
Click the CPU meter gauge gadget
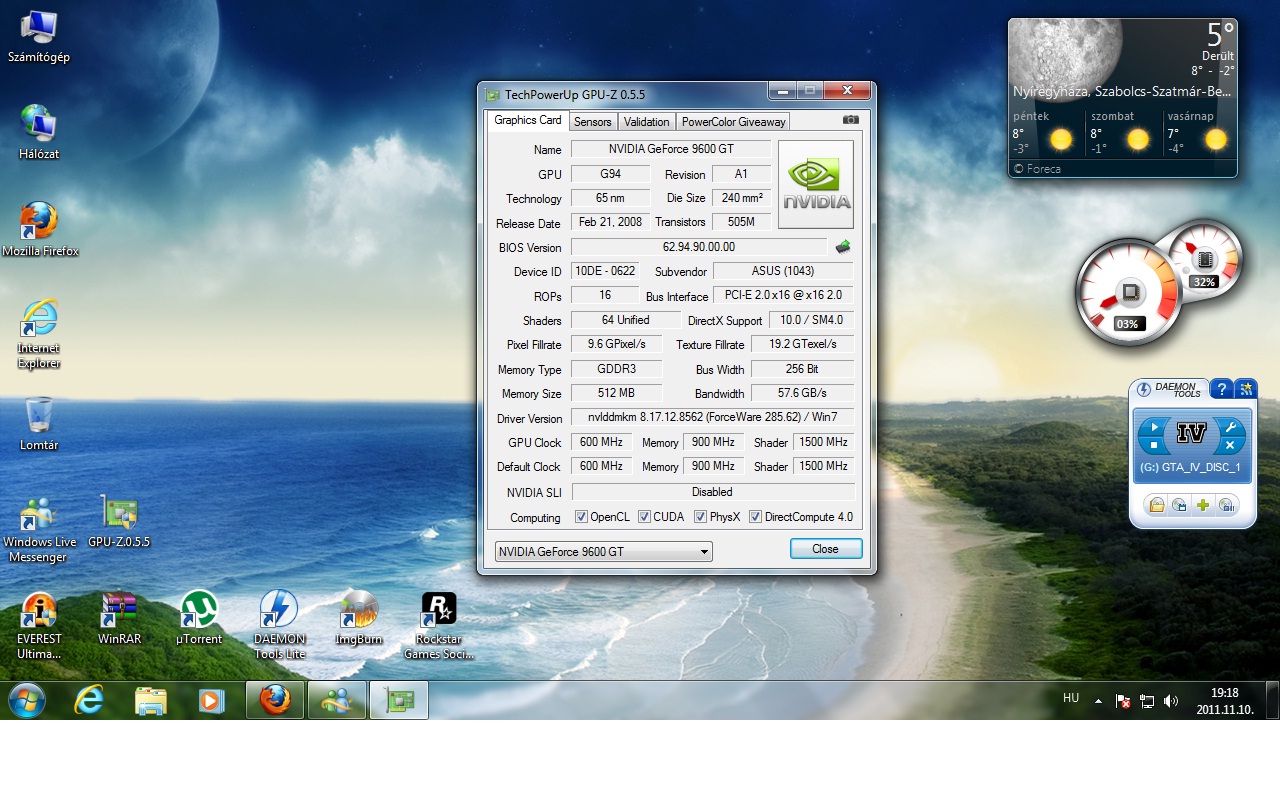tap(1129, 293)
